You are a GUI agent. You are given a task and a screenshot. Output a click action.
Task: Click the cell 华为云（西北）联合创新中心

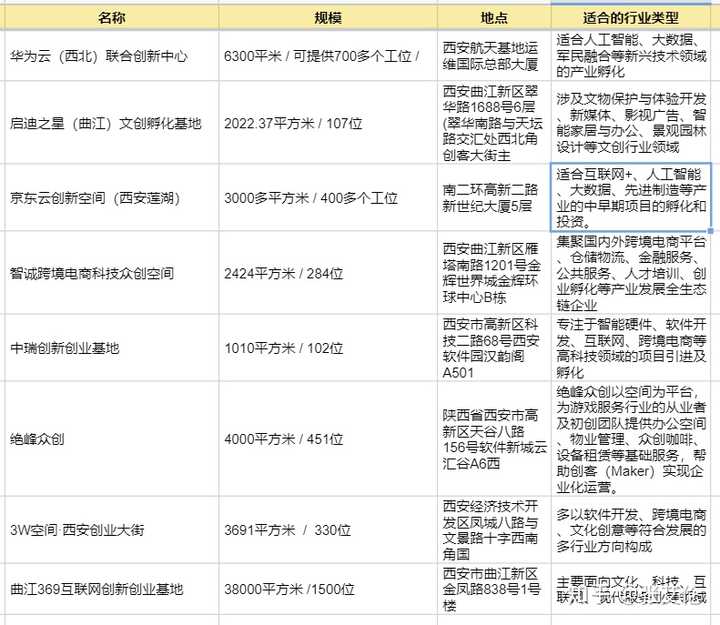pos(112,56)
